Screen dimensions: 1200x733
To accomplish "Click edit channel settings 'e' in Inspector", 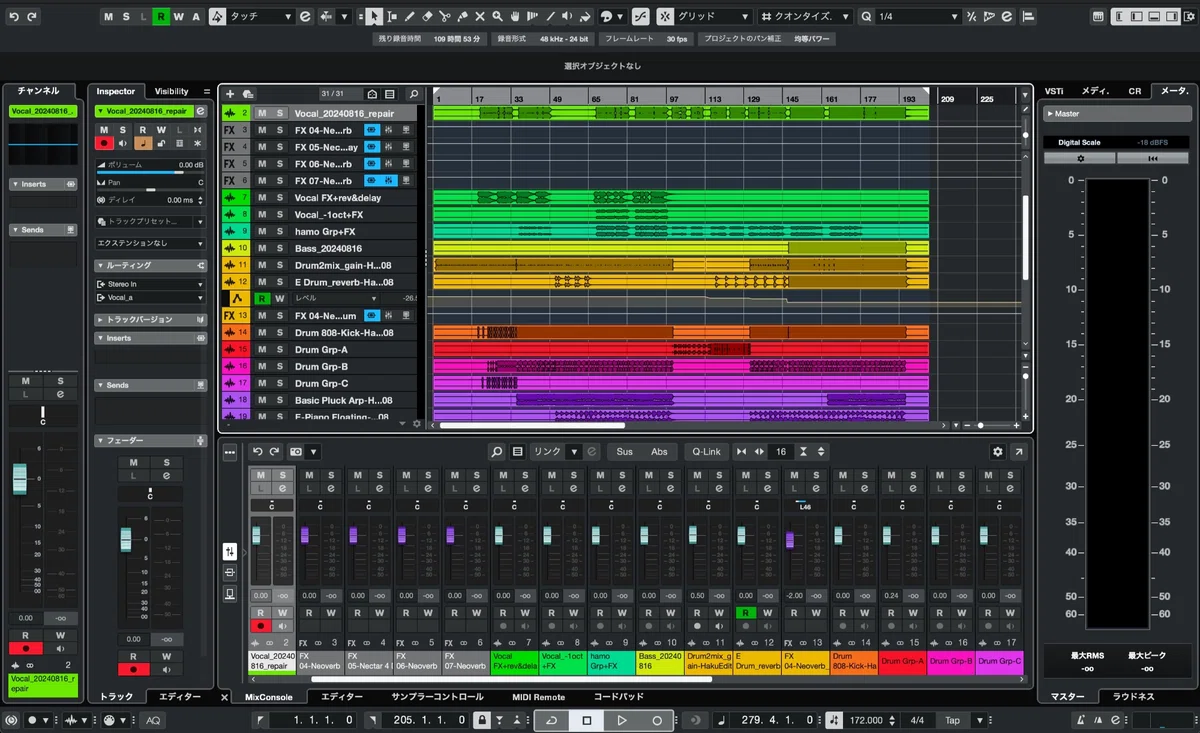I will 201,111.
